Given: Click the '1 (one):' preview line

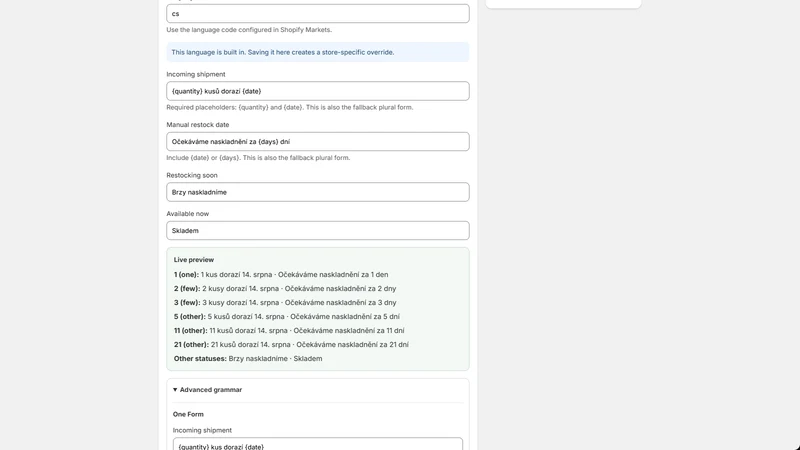Looking at the screenshot, I should click(x=281, y=274).
